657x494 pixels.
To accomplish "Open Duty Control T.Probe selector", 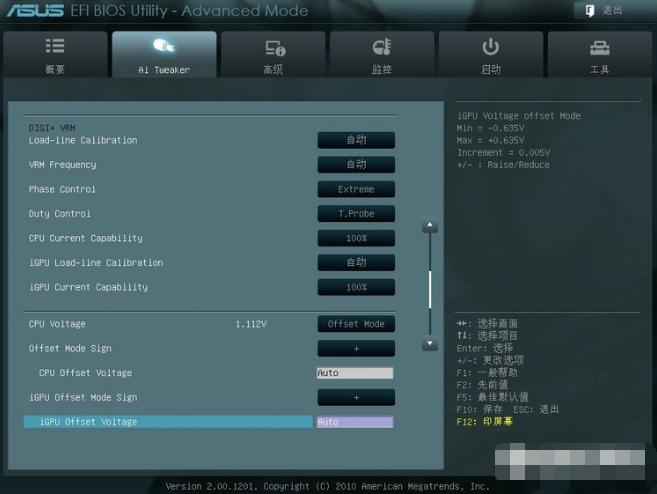I will tap(356, 214).
